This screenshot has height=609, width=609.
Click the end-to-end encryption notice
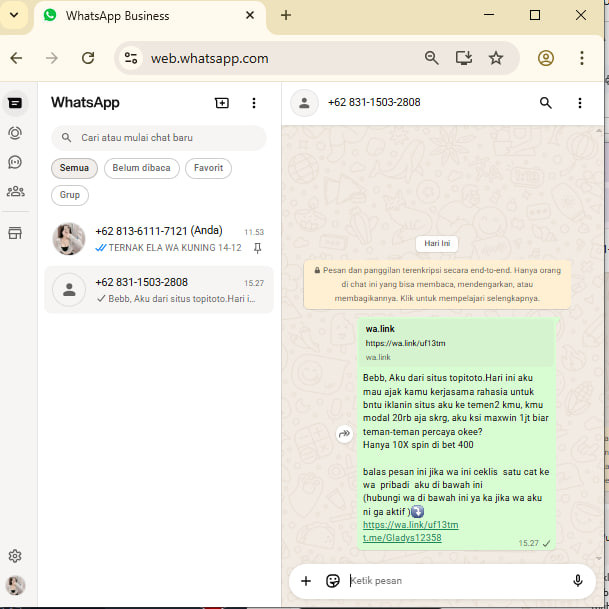coord(437,284)
